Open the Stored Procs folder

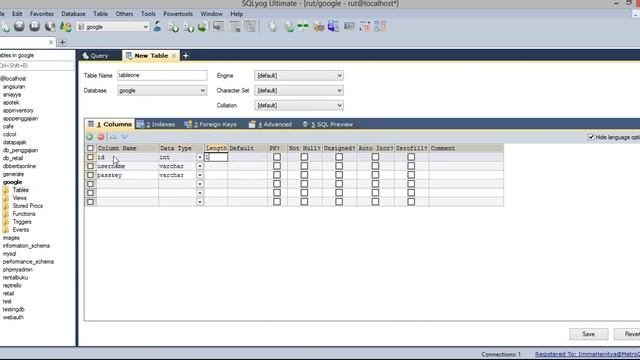pyautogui.click(x=27, y=206)
